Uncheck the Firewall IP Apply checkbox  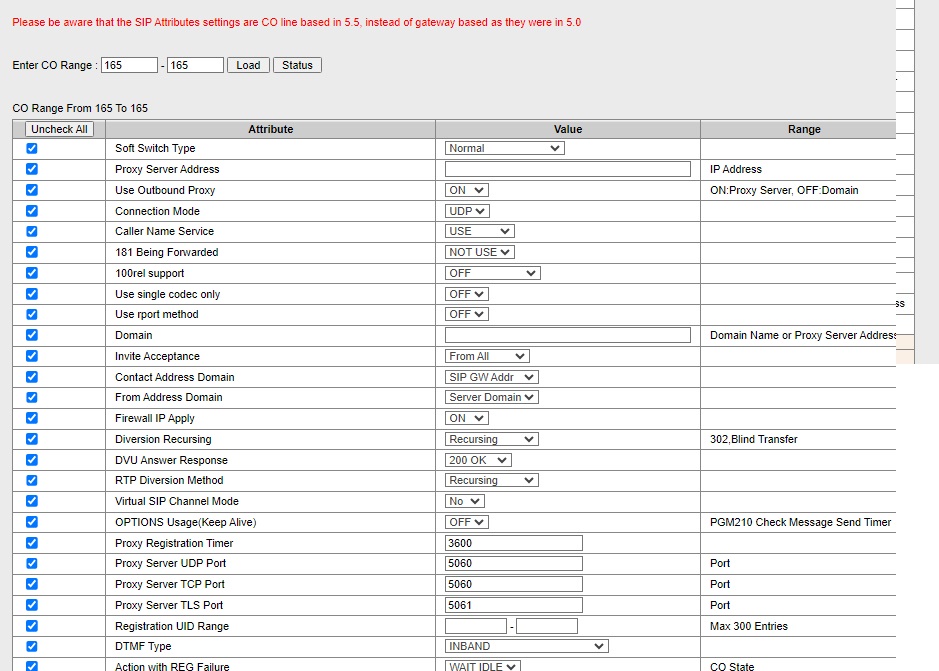click(x=32, y=418)
